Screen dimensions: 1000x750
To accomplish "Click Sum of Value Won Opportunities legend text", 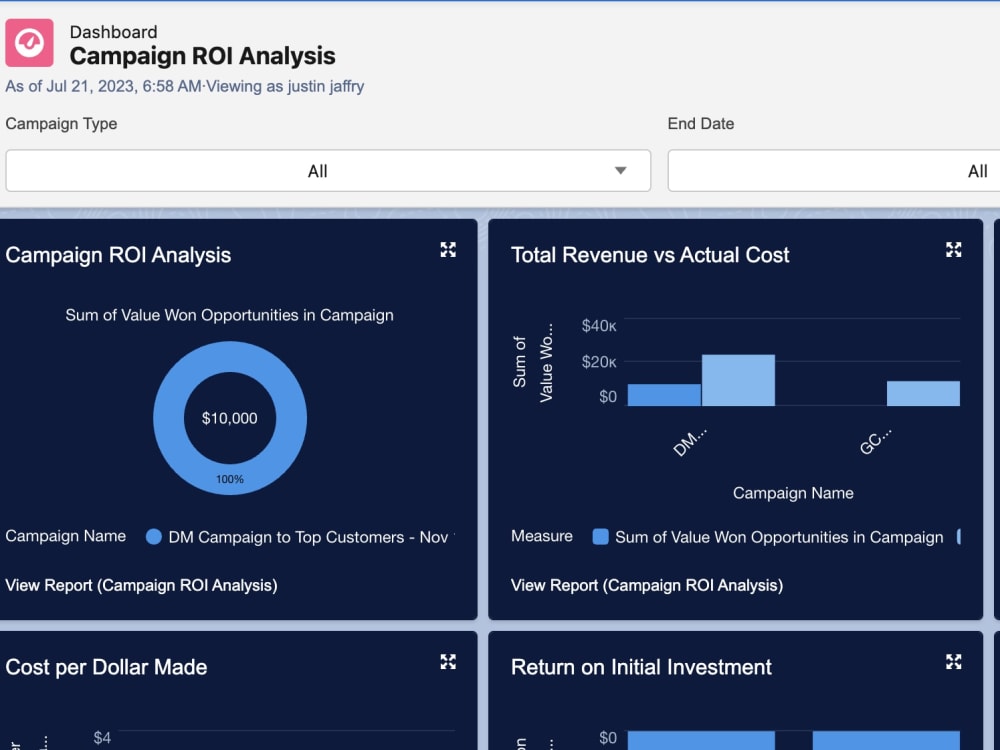I will coord(779,537).
